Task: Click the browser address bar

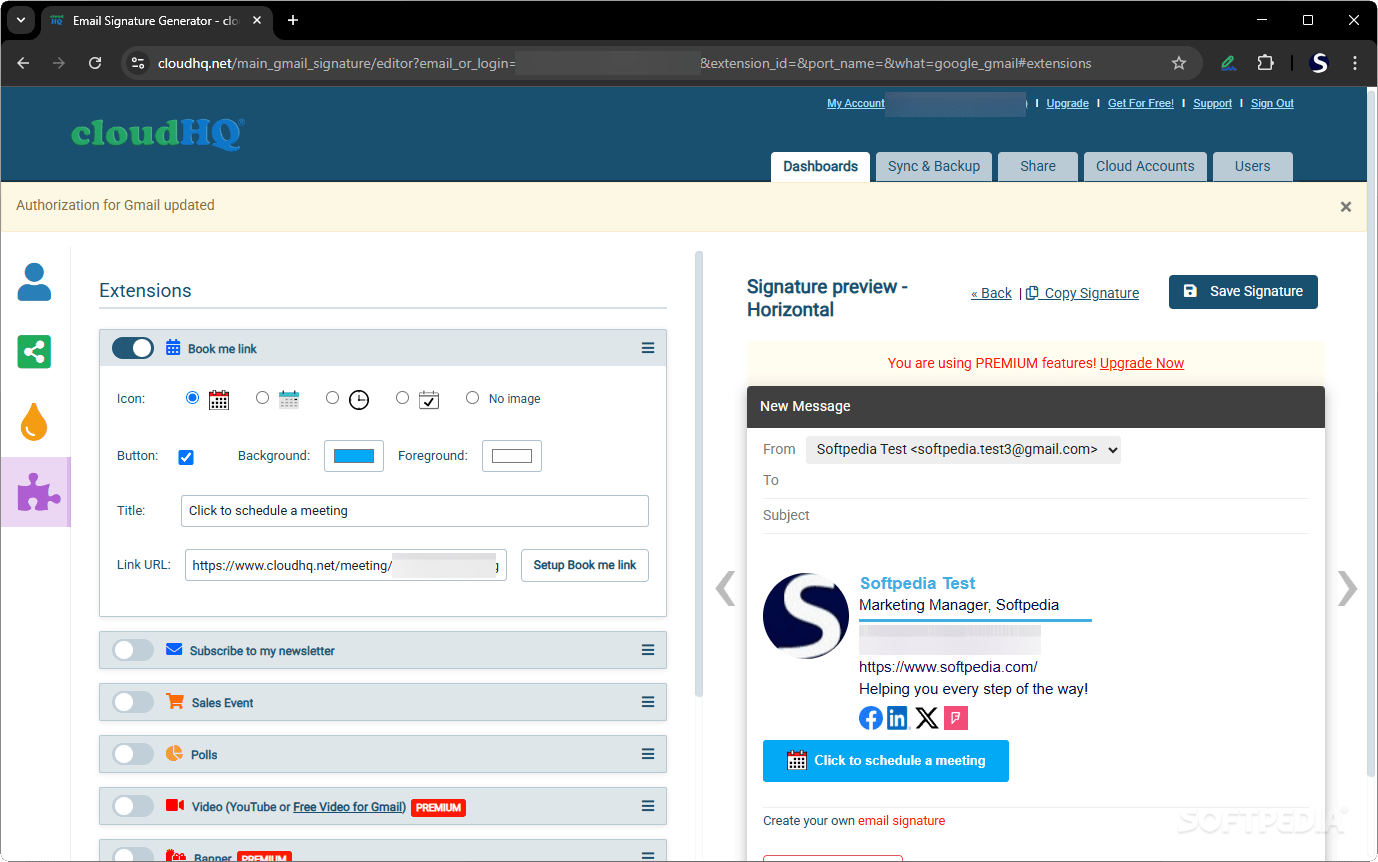Action: [x=660, y=63]
